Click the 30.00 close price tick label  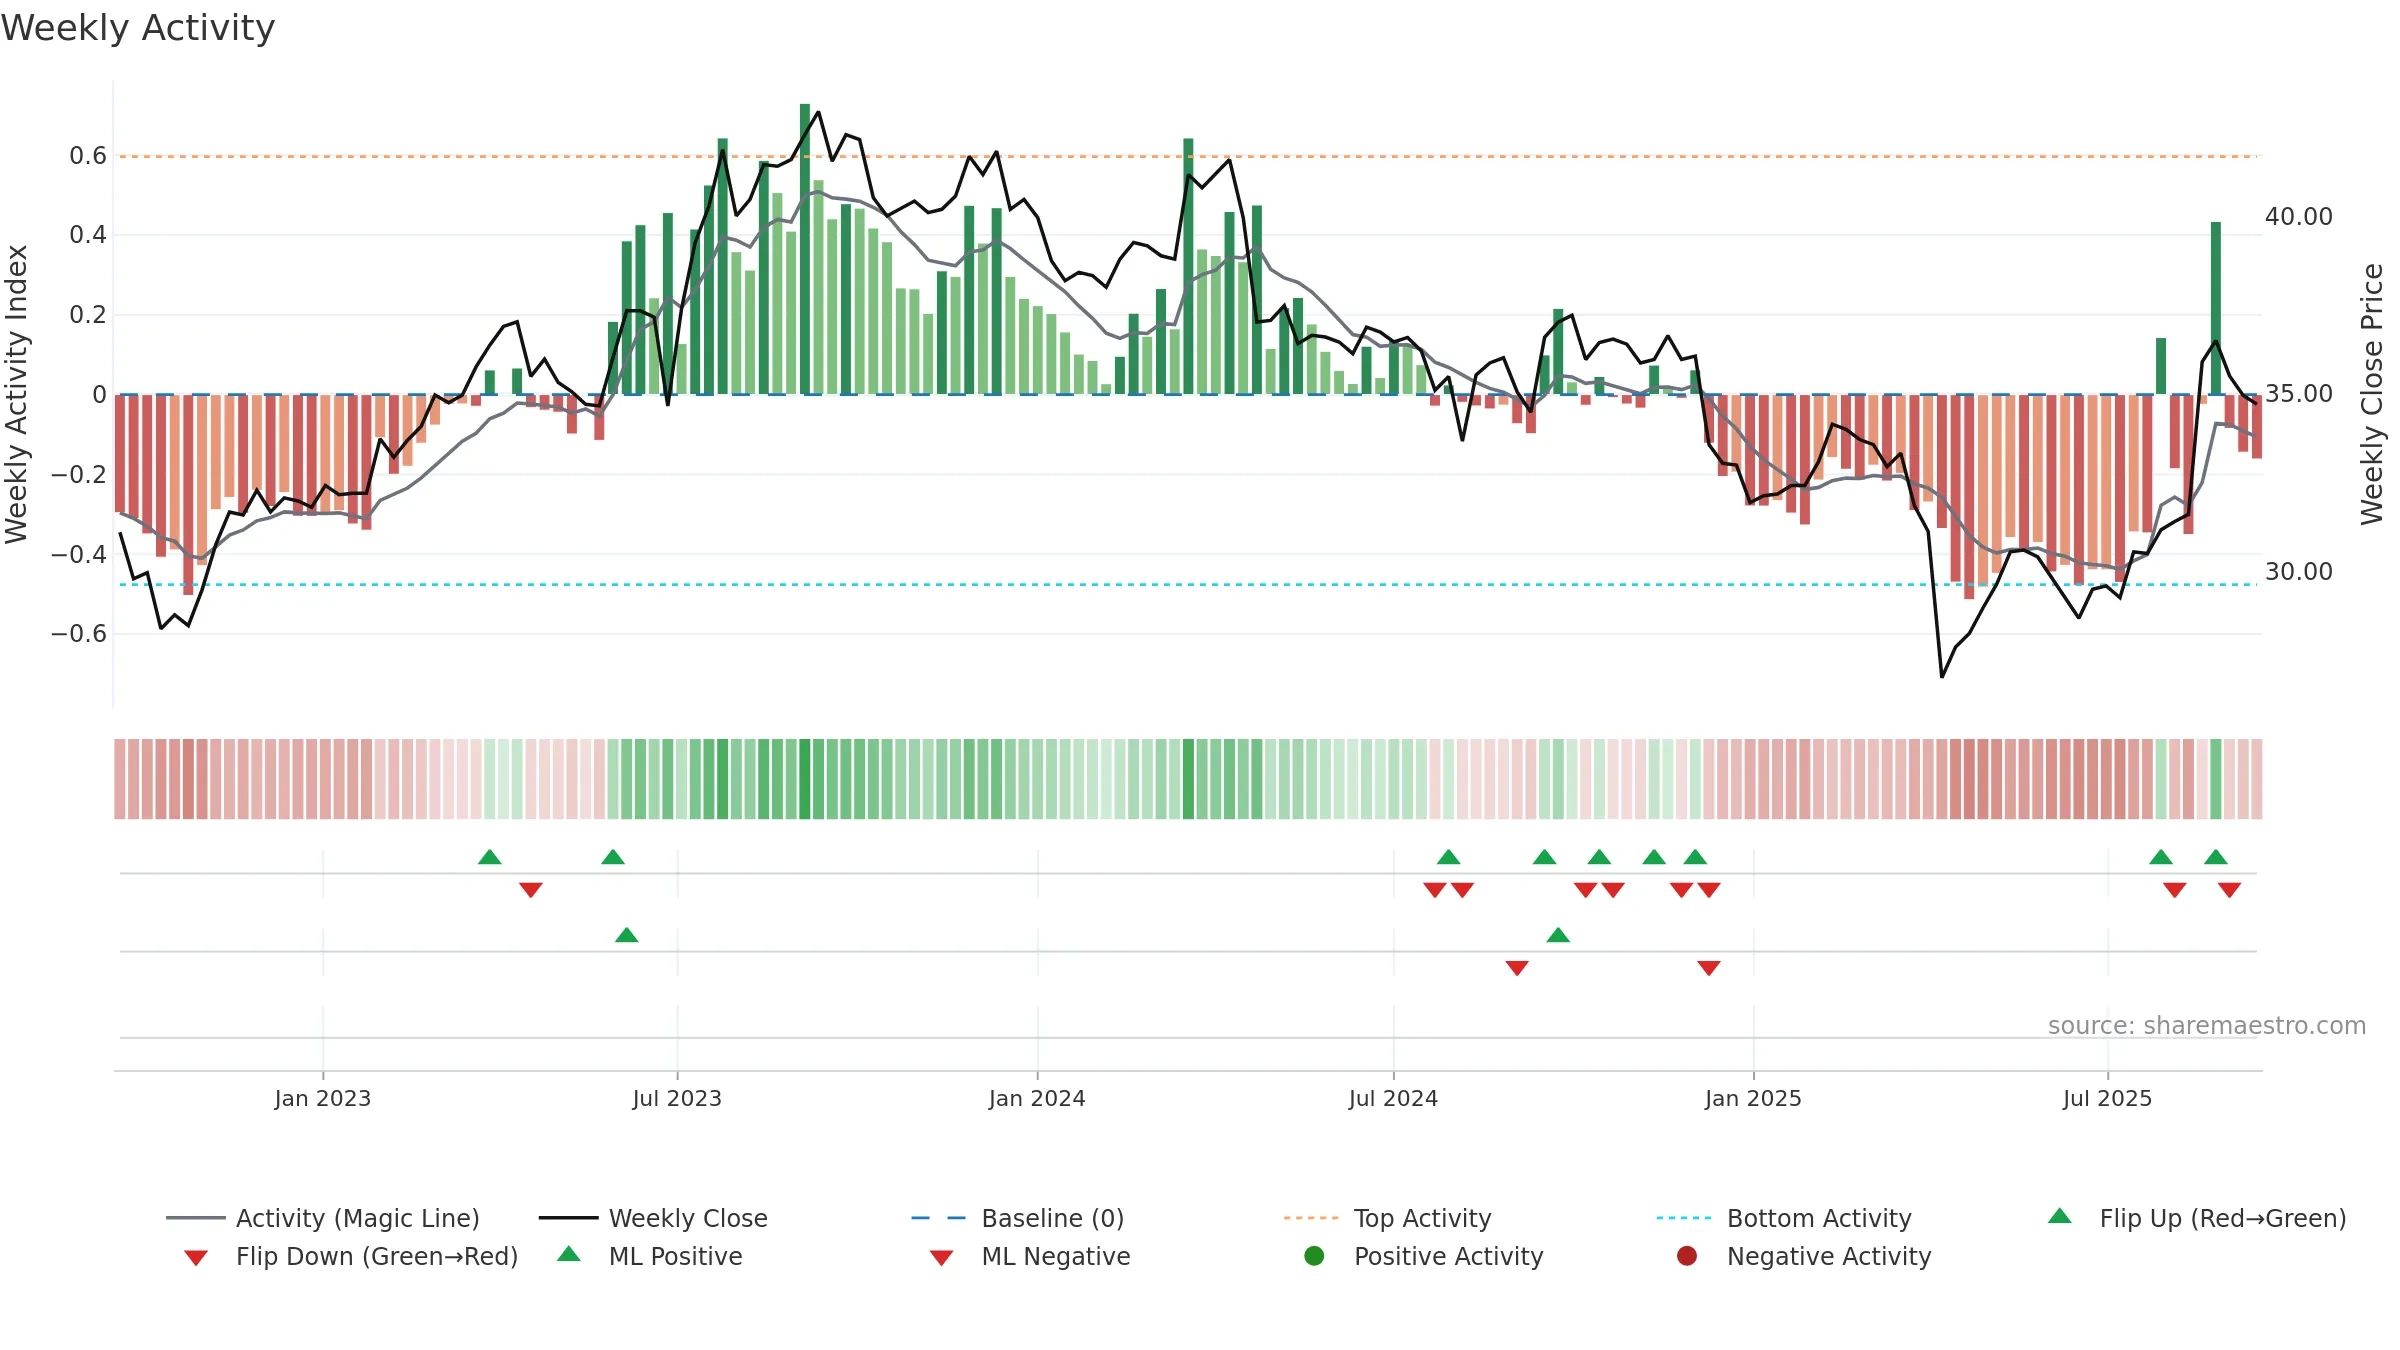coord(2299,572)
